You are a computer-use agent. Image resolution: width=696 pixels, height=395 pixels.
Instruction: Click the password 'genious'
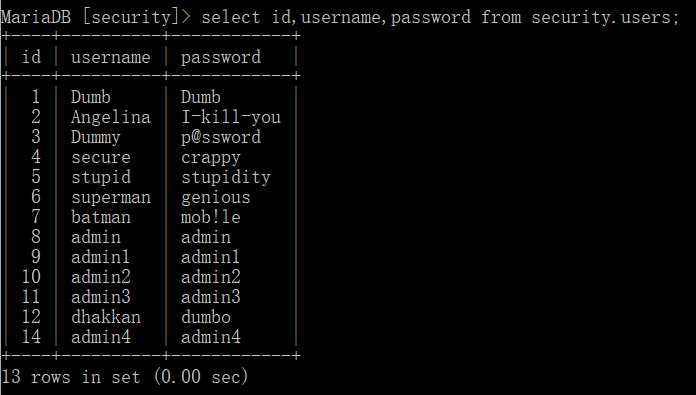coord(215,198)
